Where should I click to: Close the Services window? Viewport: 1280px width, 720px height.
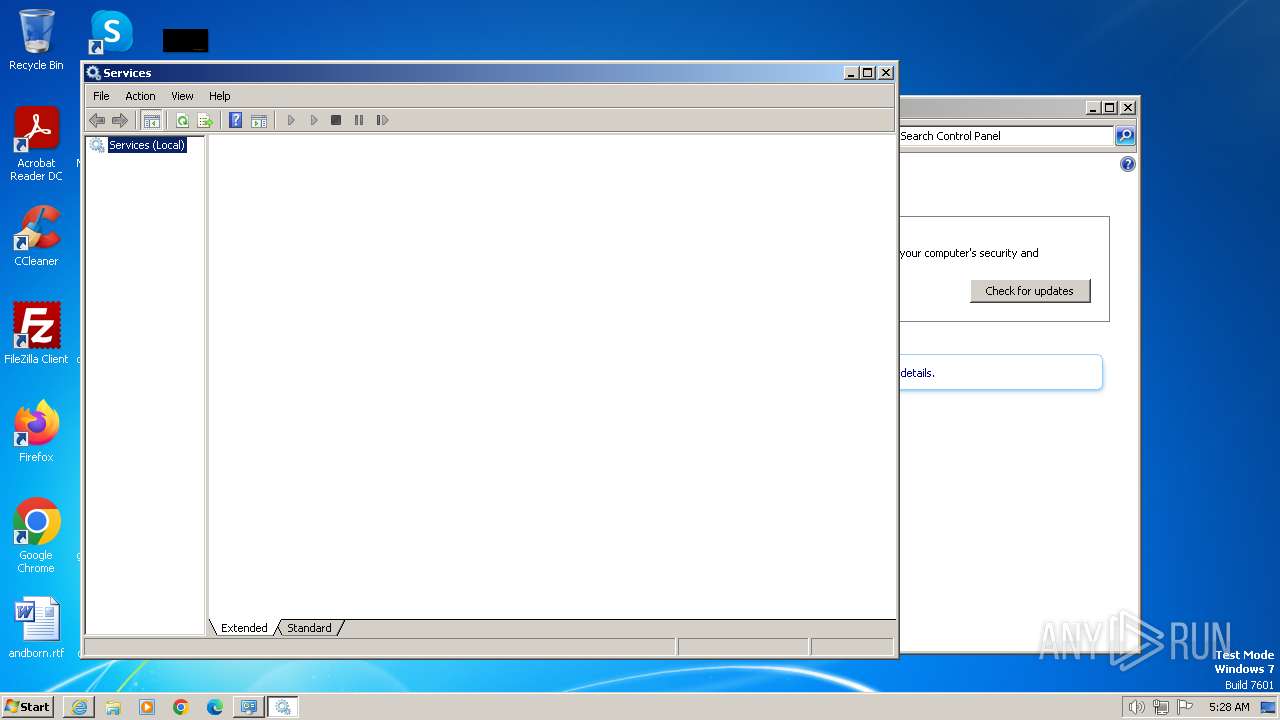point(886,73)
